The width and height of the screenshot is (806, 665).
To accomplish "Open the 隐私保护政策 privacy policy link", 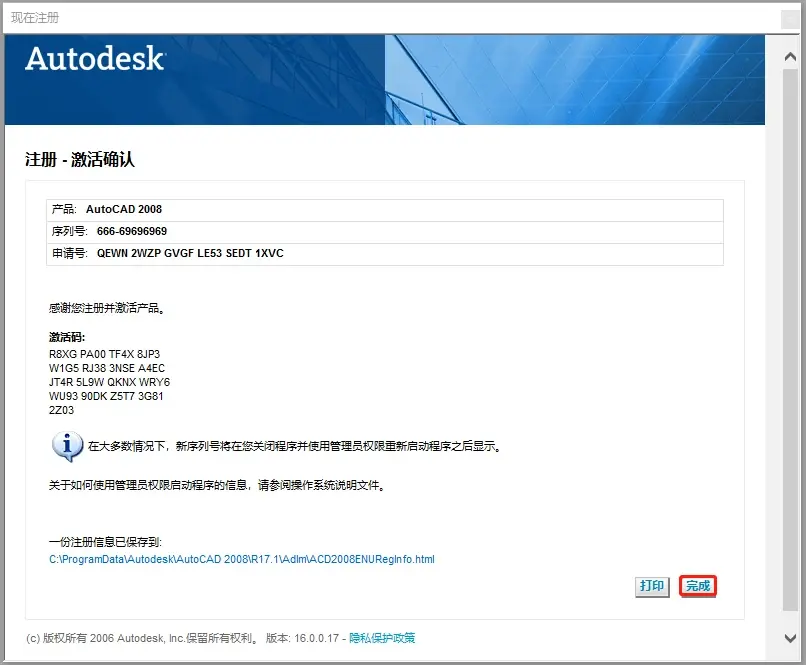I will tap(382, 638).
